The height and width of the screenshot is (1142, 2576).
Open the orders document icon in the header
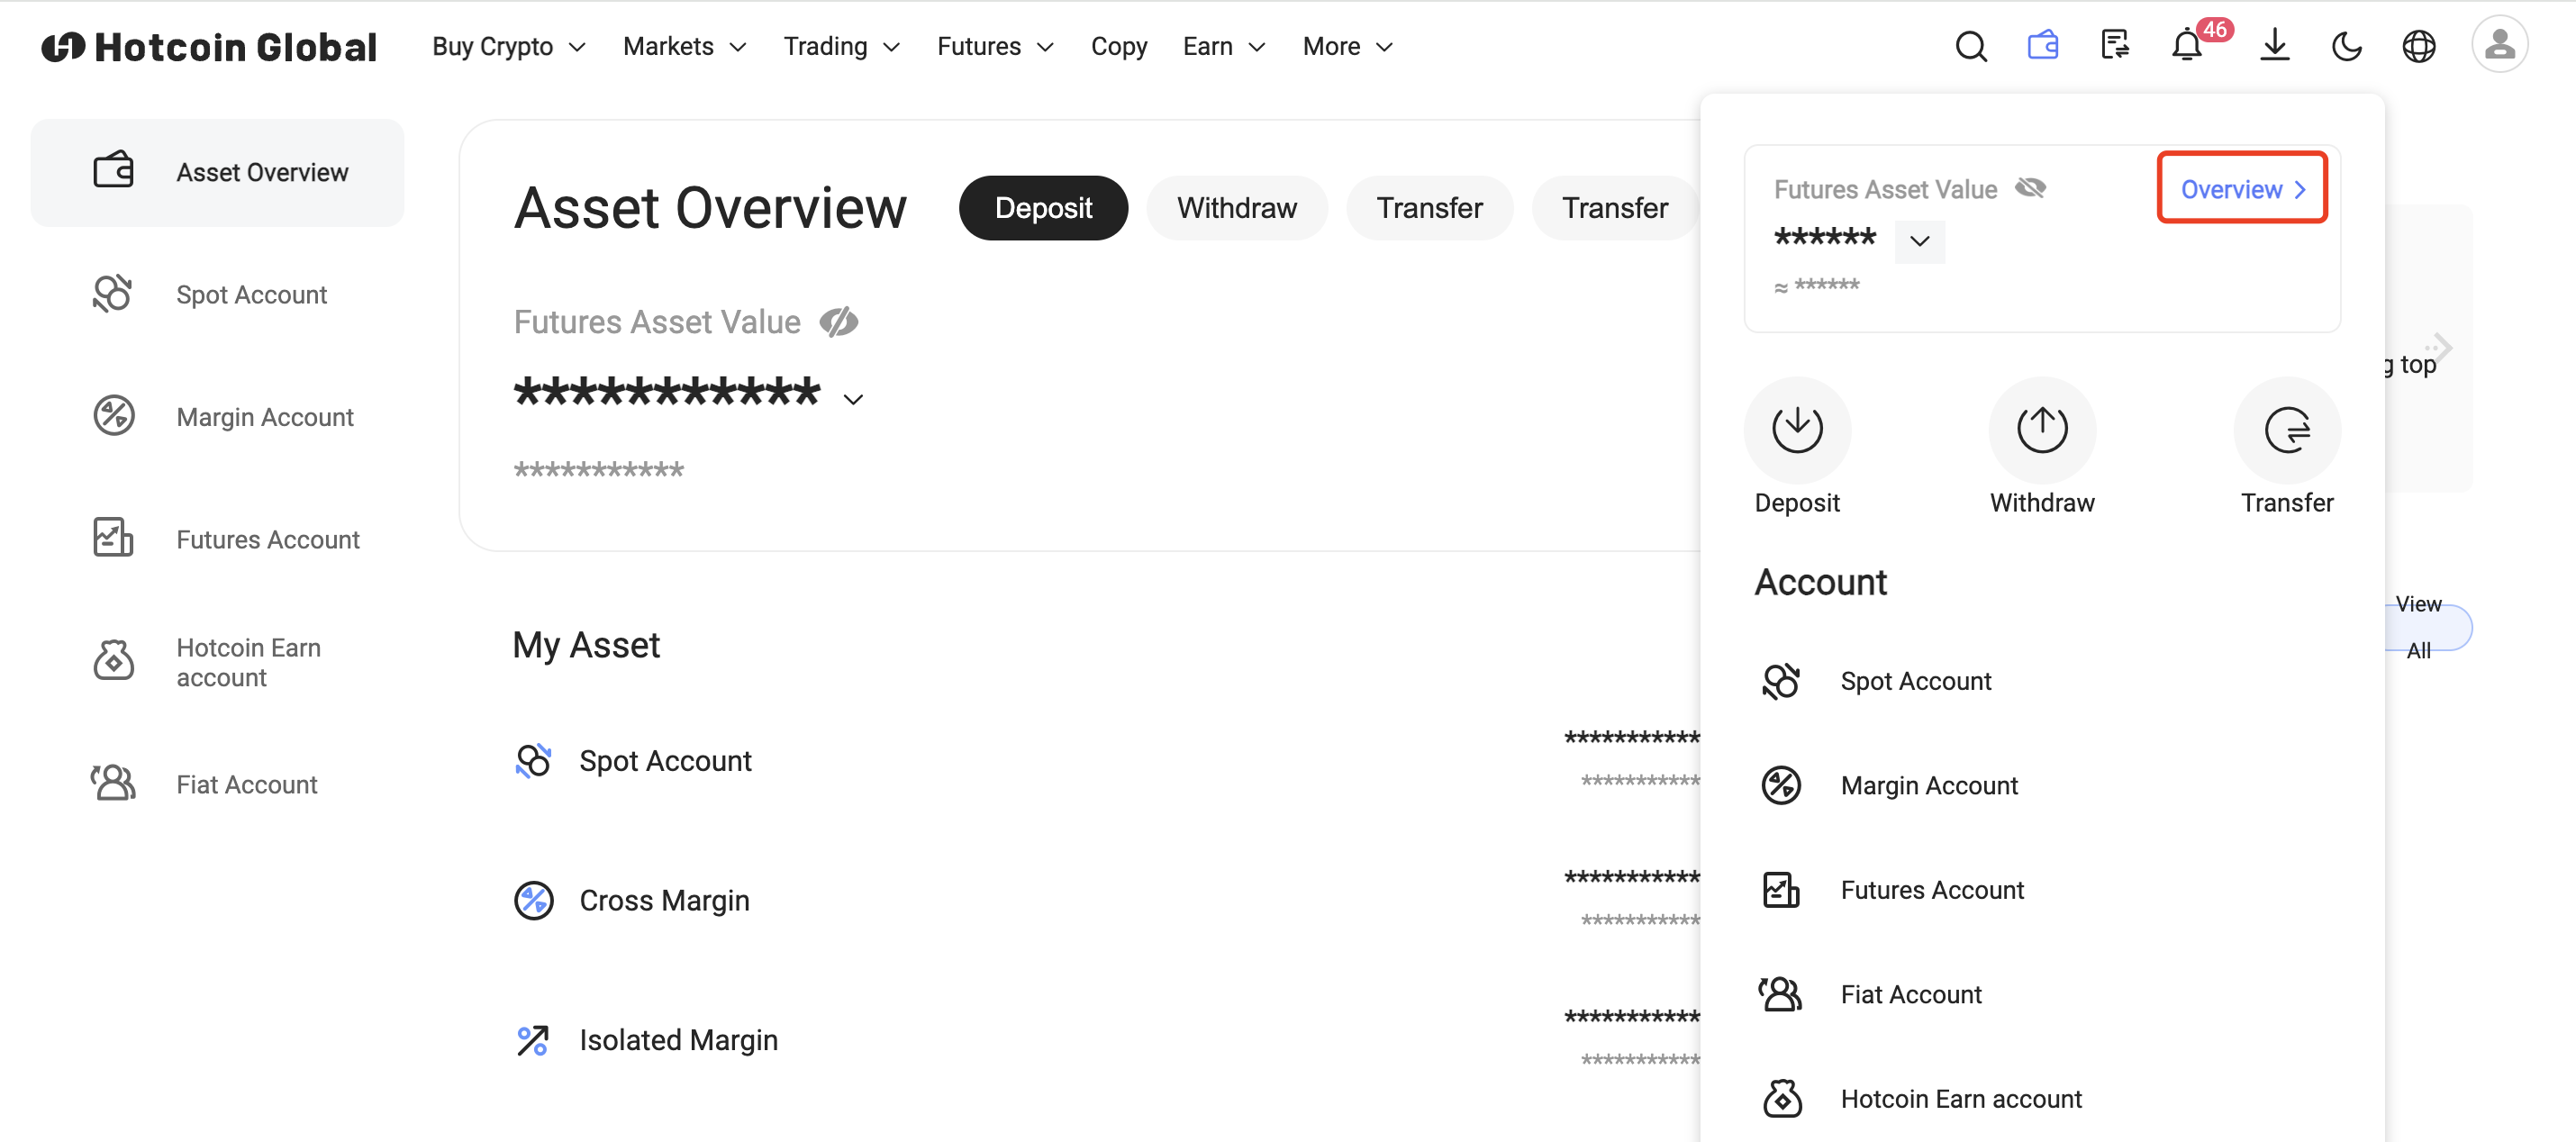2114,46
